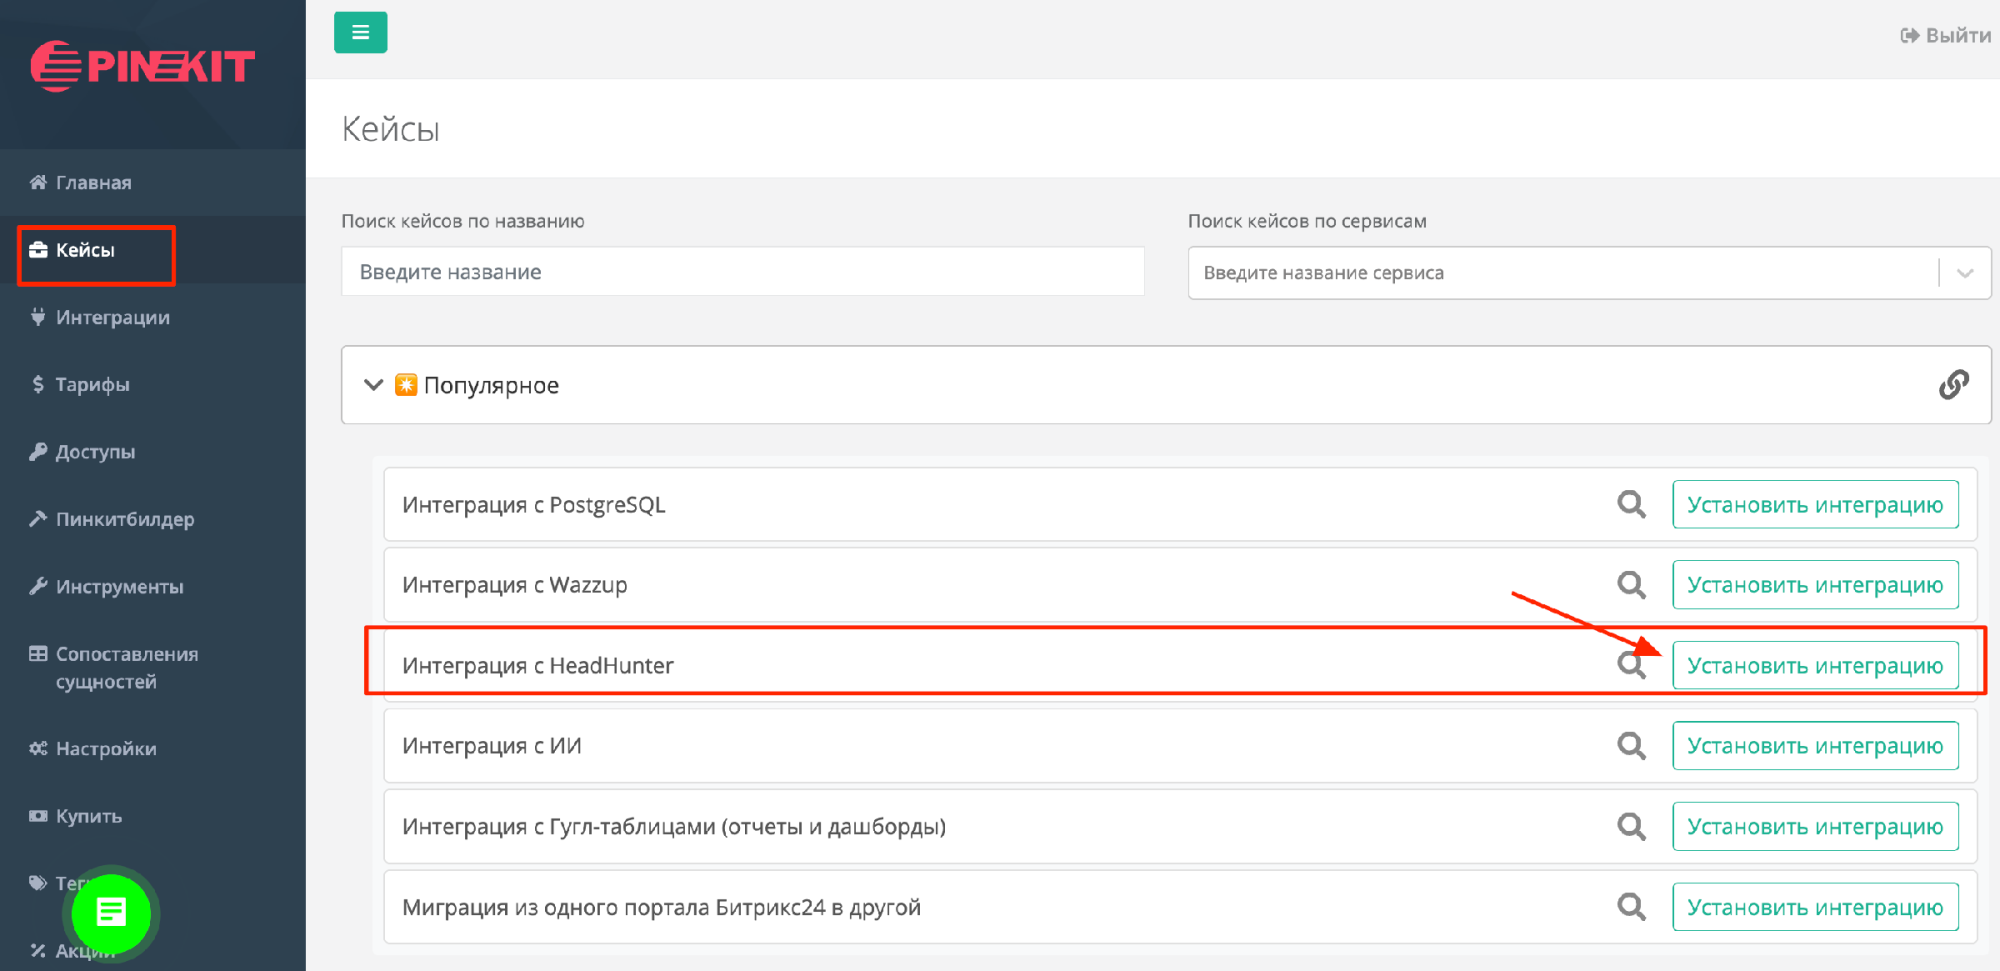Install the HeadHunter integration
The width and height of the screenshot is (2000, 971).
point(1814,666)
